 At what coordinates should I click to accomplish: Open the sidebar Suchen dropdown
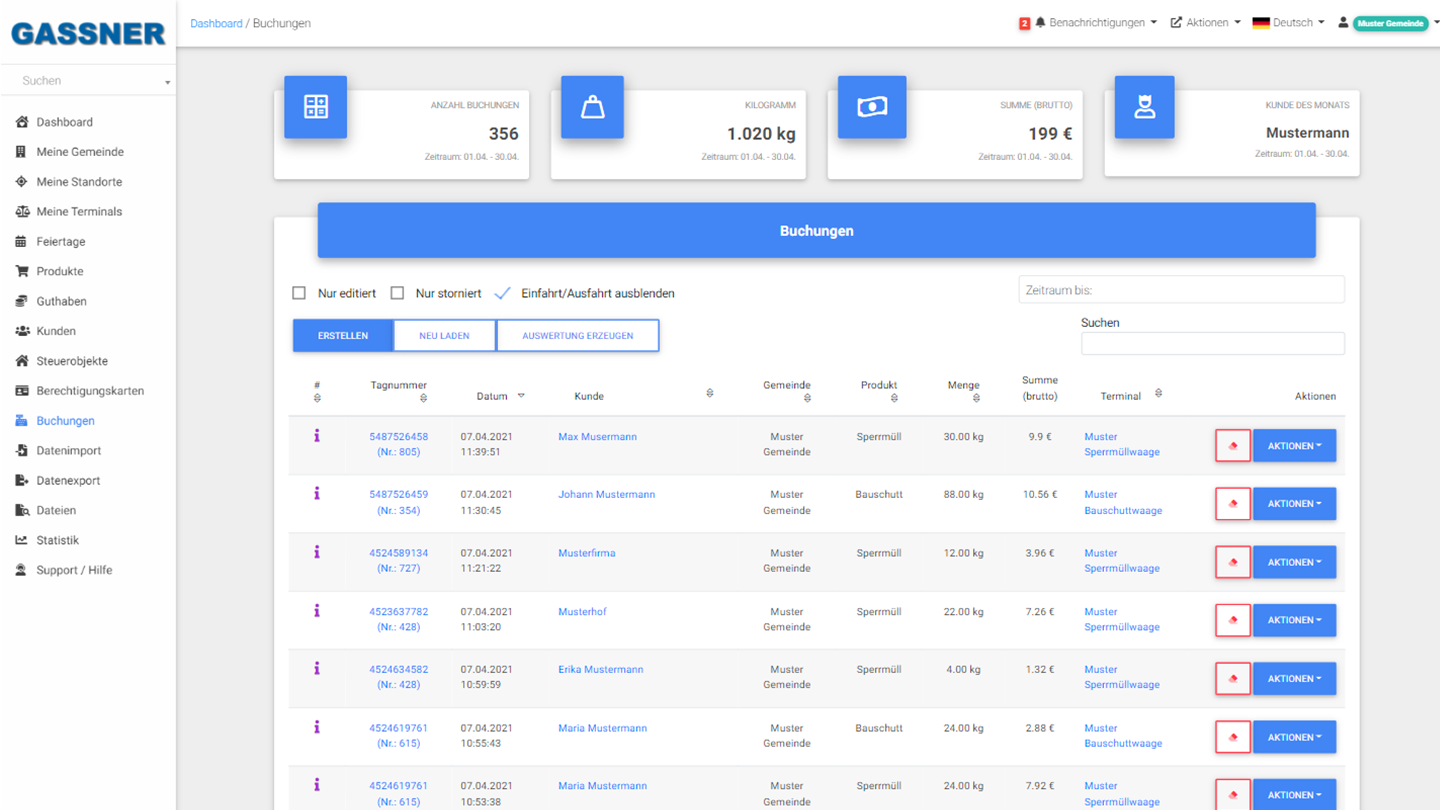[x=88, y=81]
